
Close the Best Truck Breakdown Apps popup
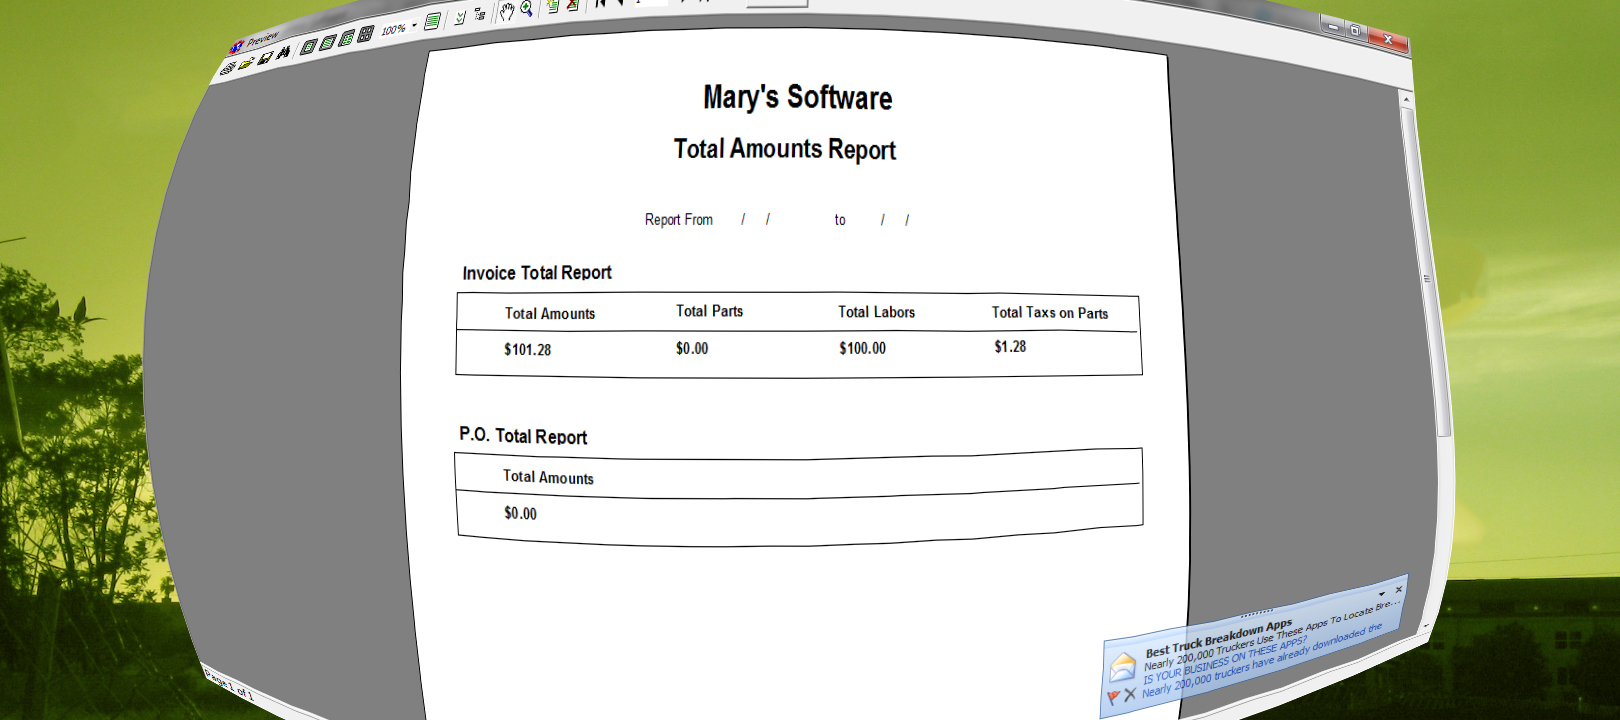[1399, 589]
